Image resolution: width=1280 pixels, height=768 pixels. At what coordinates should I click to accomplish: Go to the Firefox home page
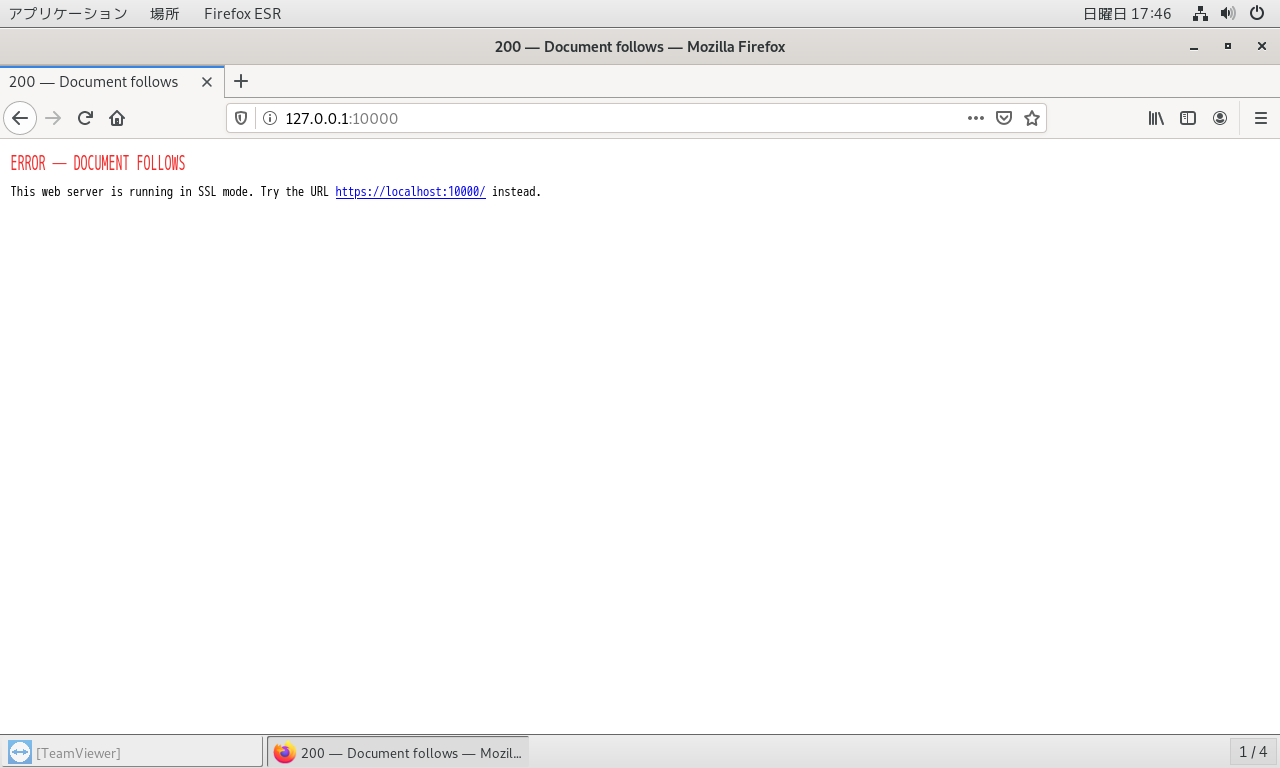point(117,118)
